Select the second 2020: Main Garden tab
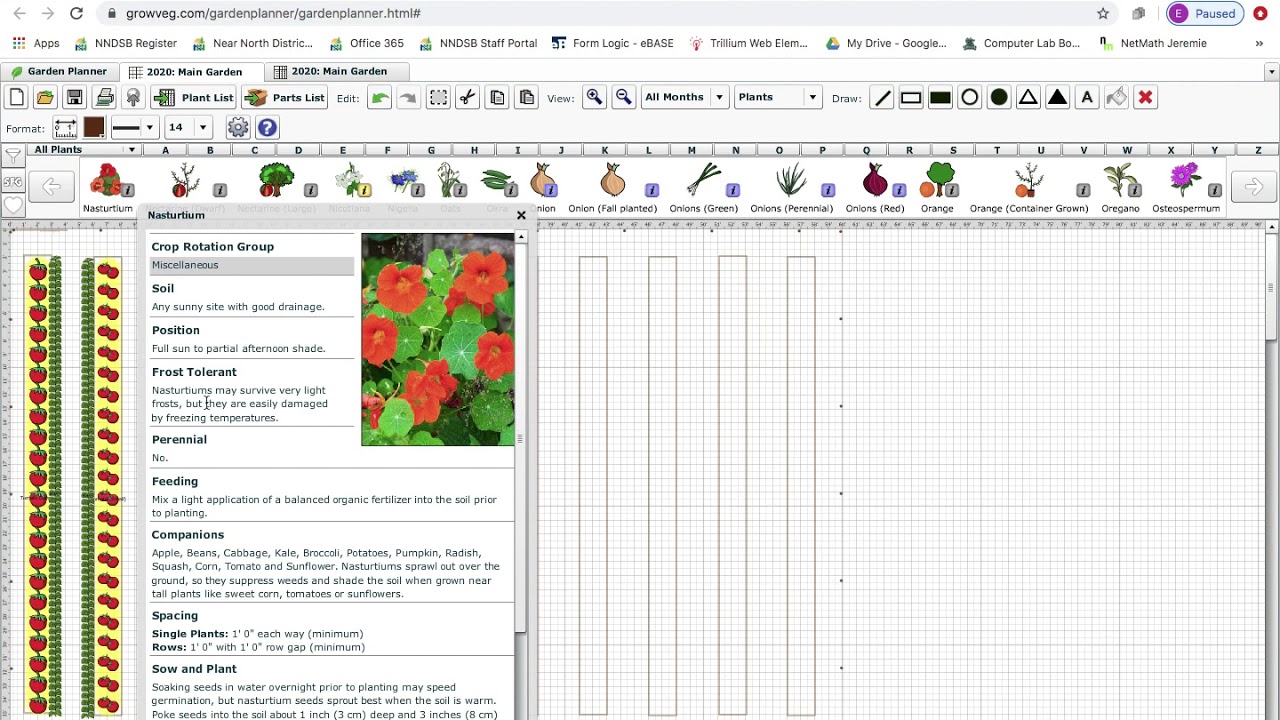1280x720 pixels. pos(339,71)
